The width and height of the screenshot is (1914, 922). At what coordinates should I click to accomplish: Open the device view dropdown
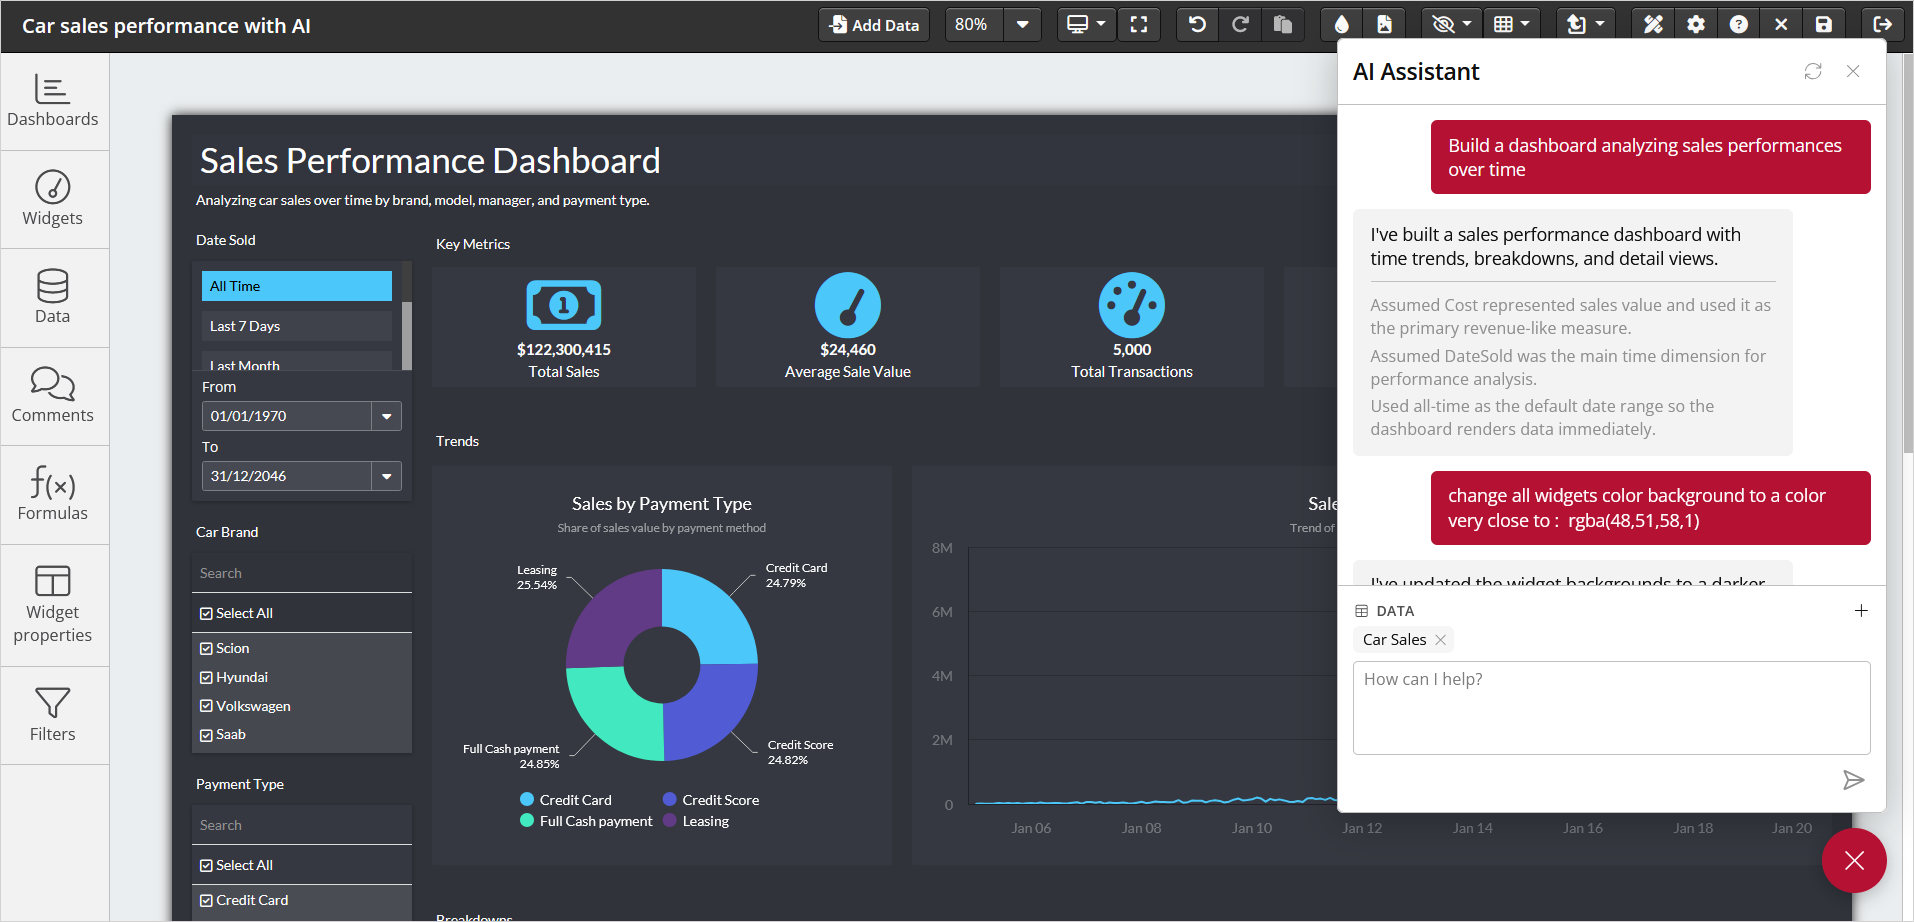click(1086, 25)
